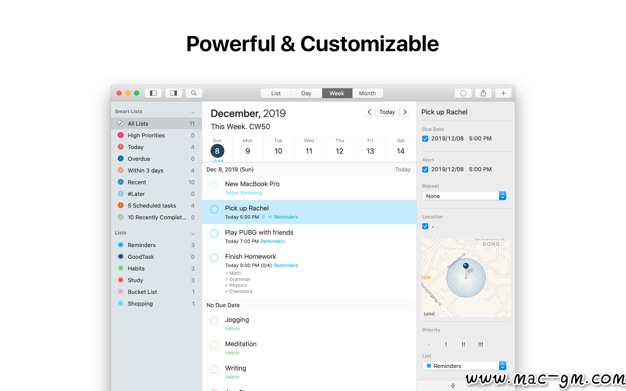Open the List Reminders dropdown
Image resolution: width=626 pixels, height=391 pixels.
[464, 366]
